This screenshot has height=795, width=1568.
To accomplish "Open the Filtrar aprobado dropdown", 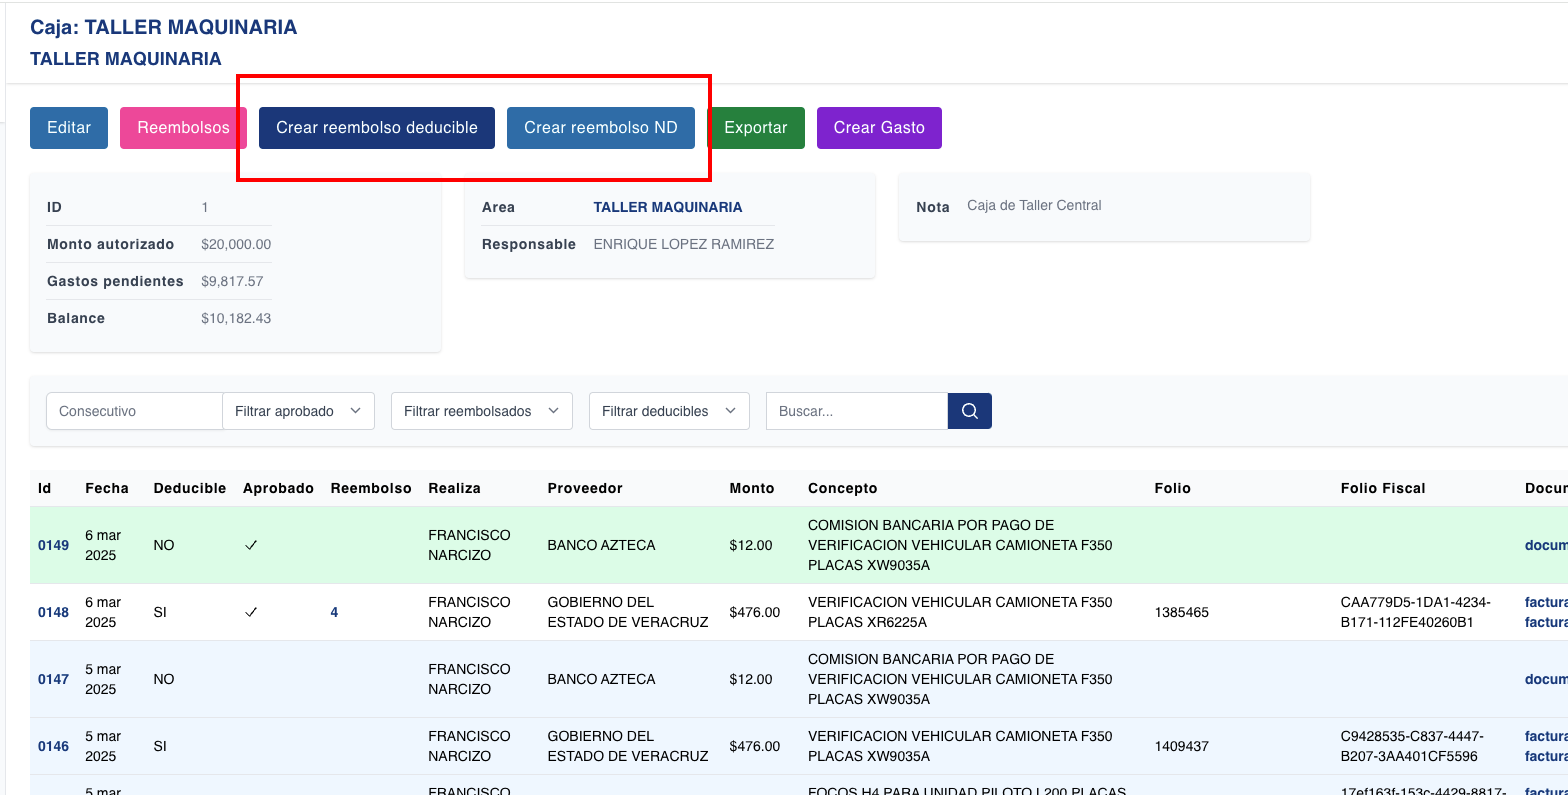I will 298,411.
